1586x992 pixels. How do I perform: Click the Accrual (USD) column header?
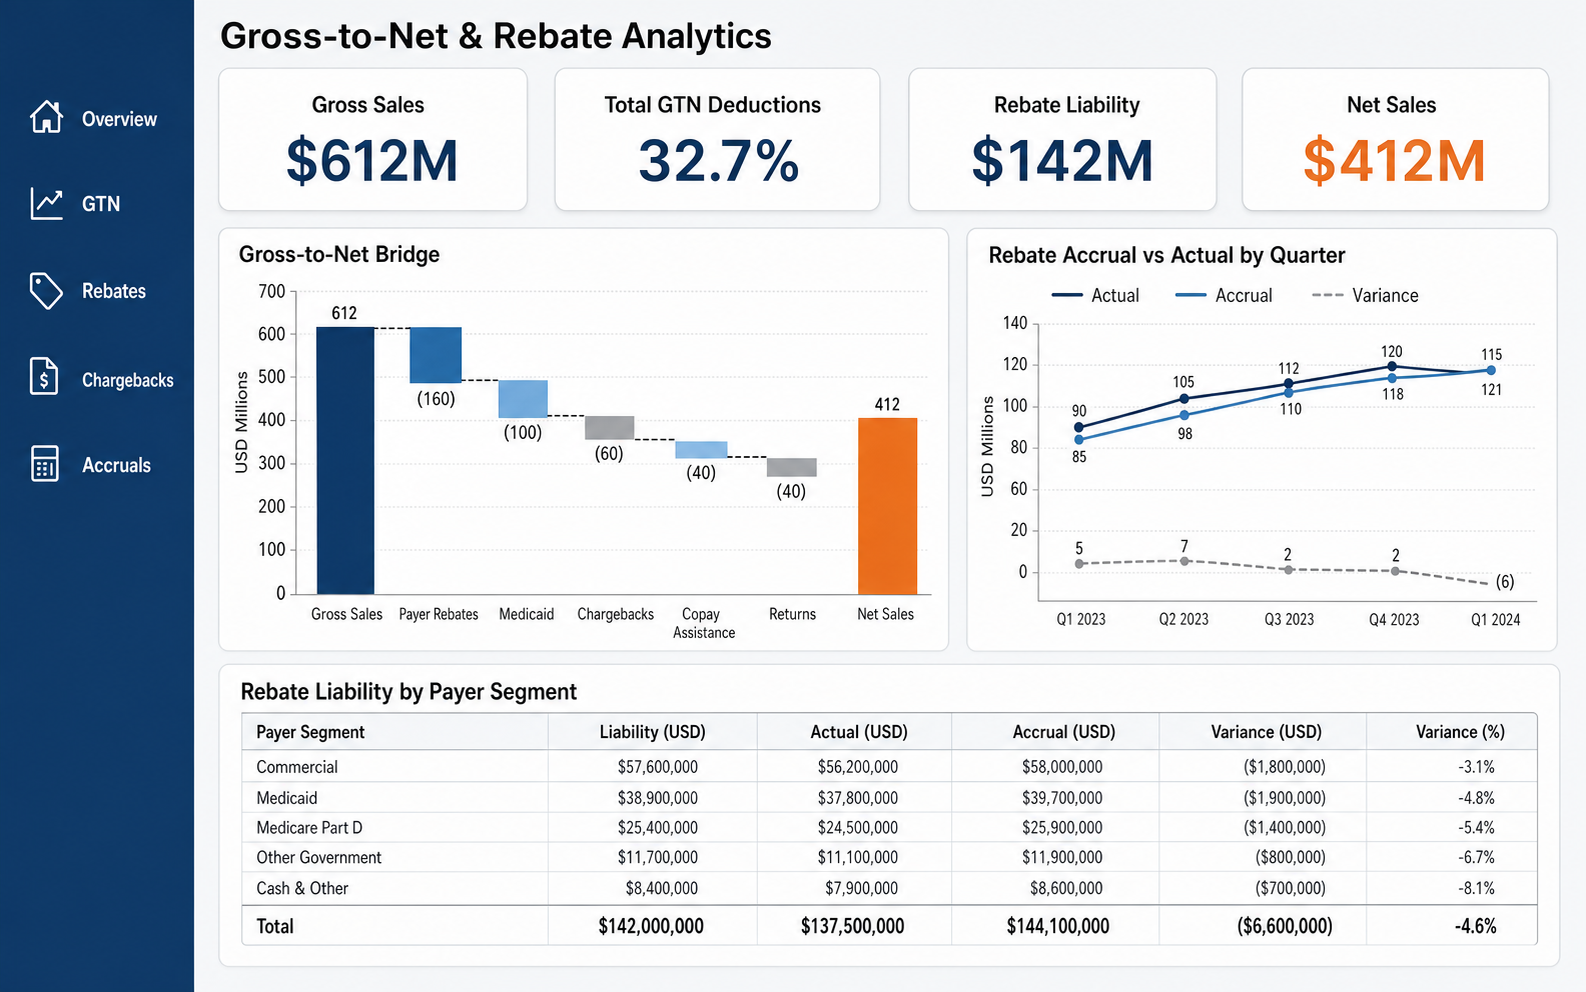point(1064,732)
